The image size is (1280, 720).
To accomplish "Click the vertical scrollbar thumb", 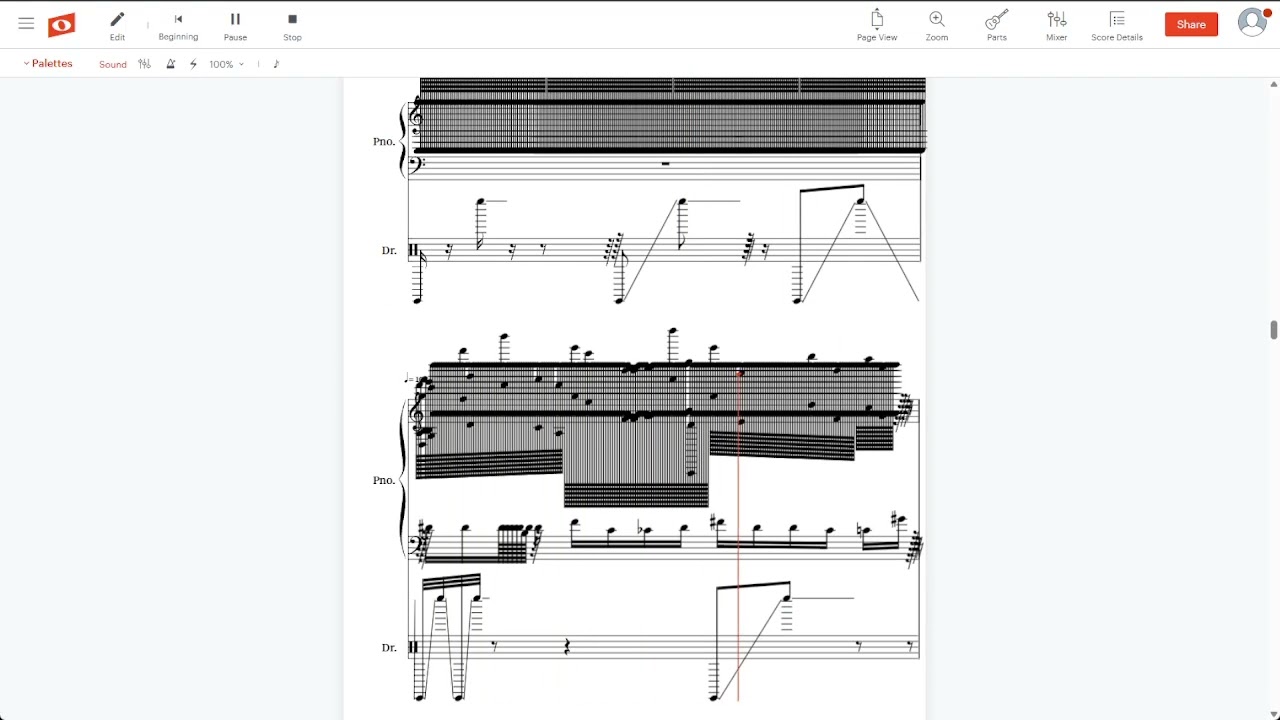I will point(1273,330).
